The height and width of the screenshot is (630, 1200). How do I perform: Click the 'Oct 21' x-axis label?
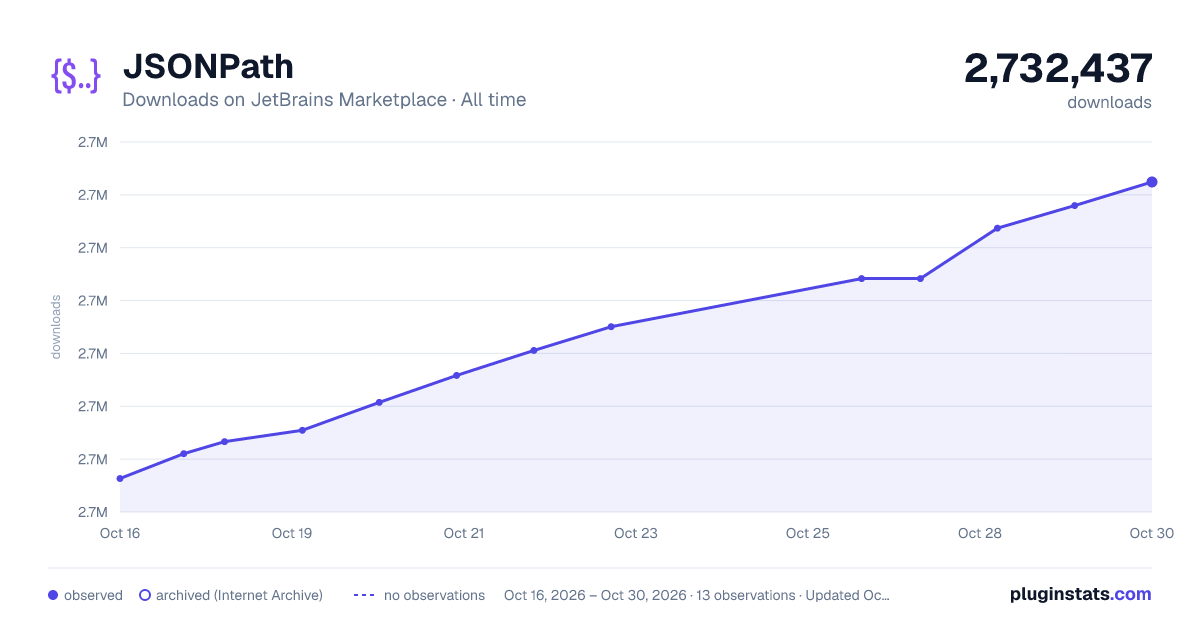pos(464,533)
